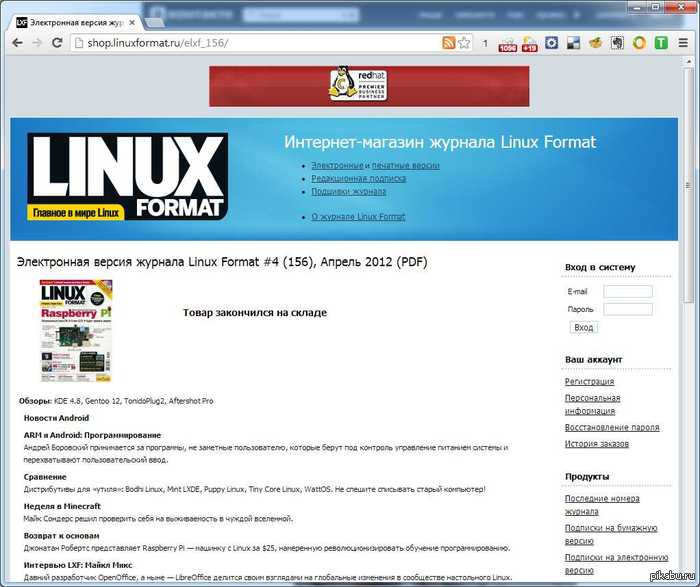
Task: Open the extension icon with +19 badge
Action: 529,44
